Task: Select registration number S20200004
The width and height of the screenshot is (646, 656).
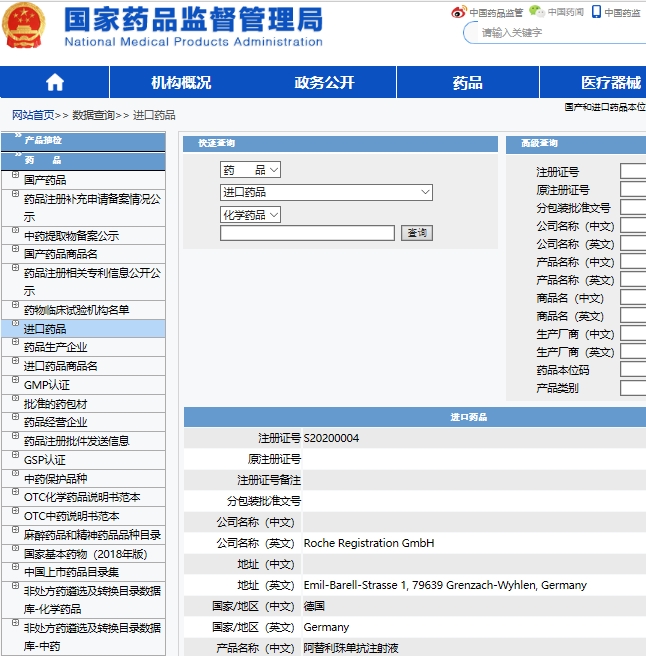Action: (x=331, y=438)
